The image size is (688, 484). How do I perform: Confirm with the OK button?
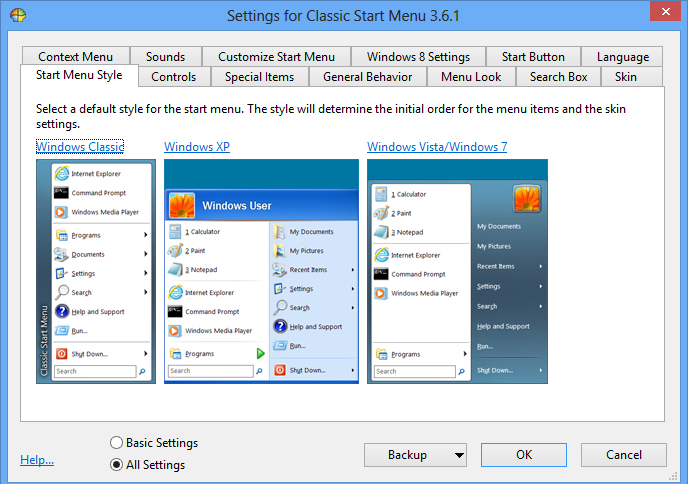tap(524, 455)
